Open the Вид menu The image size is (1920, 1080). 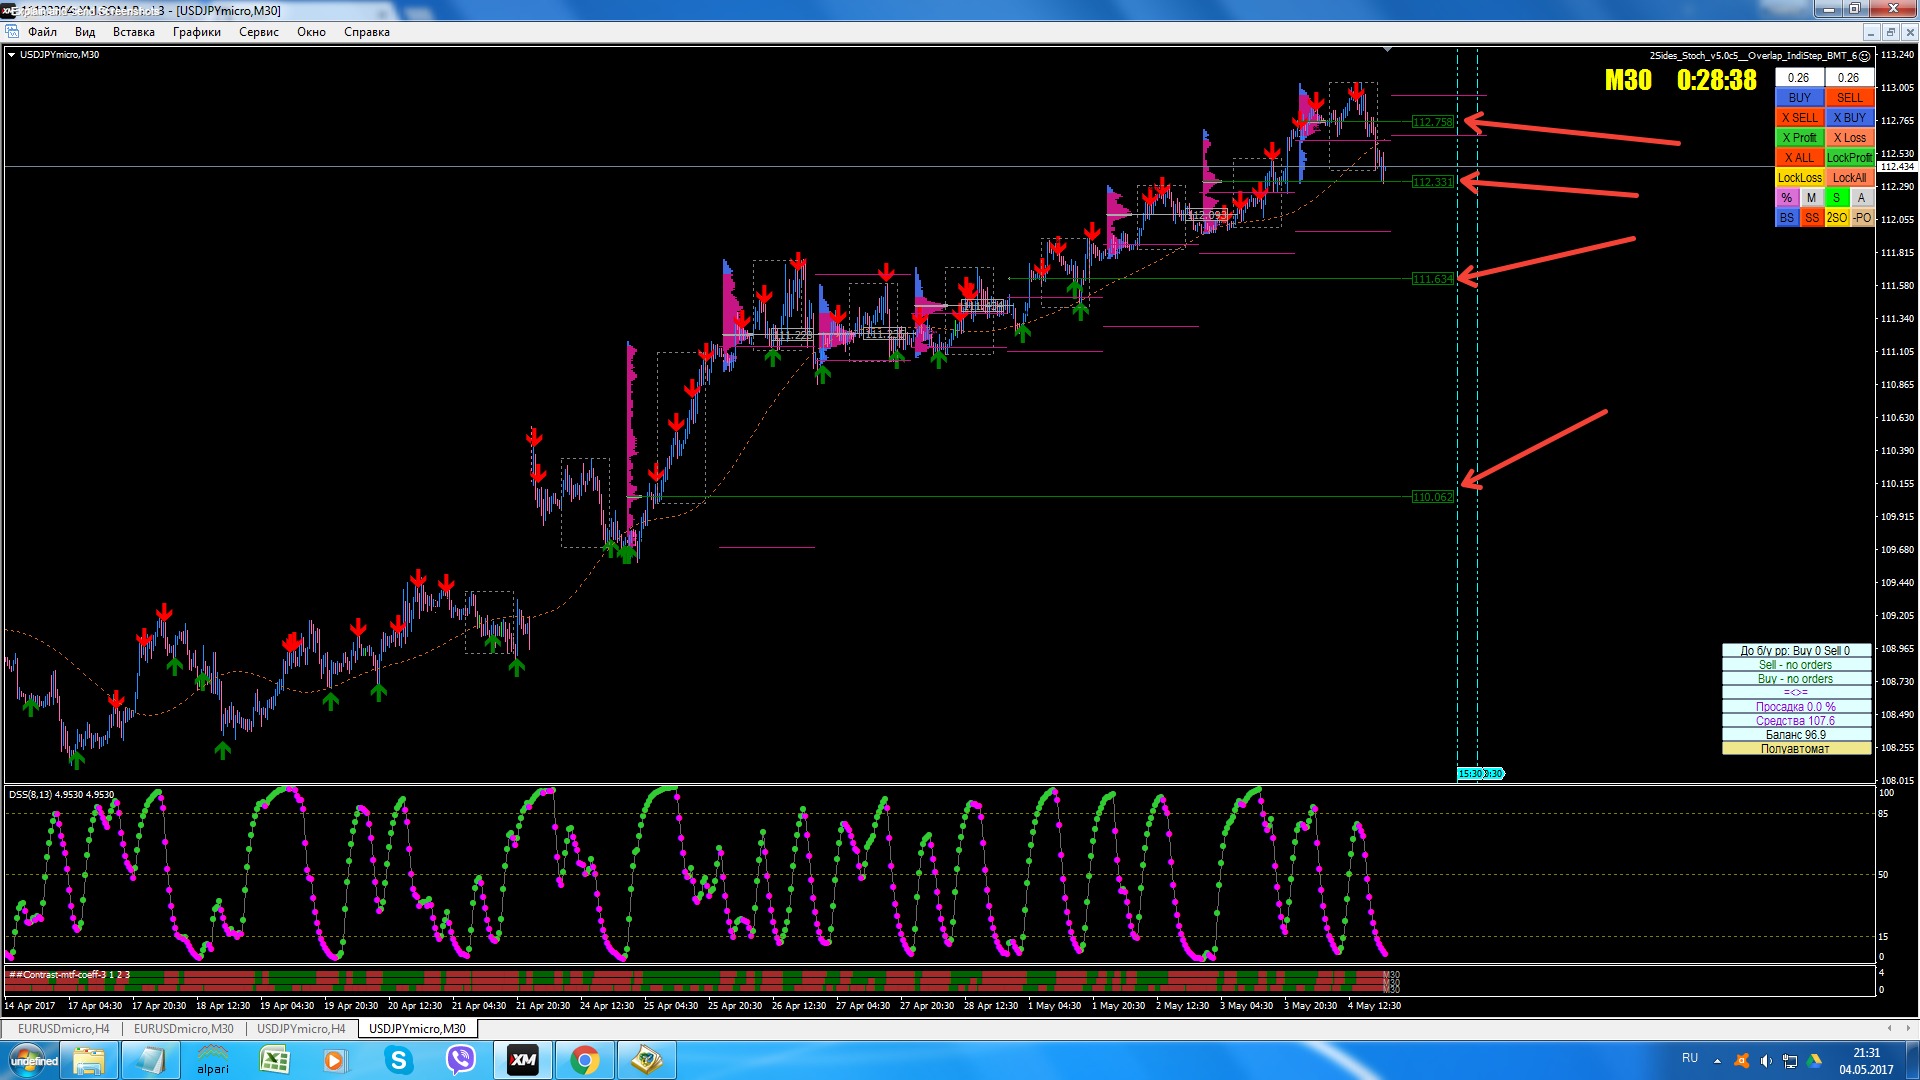pyautogui.click(x=85, y=32)
